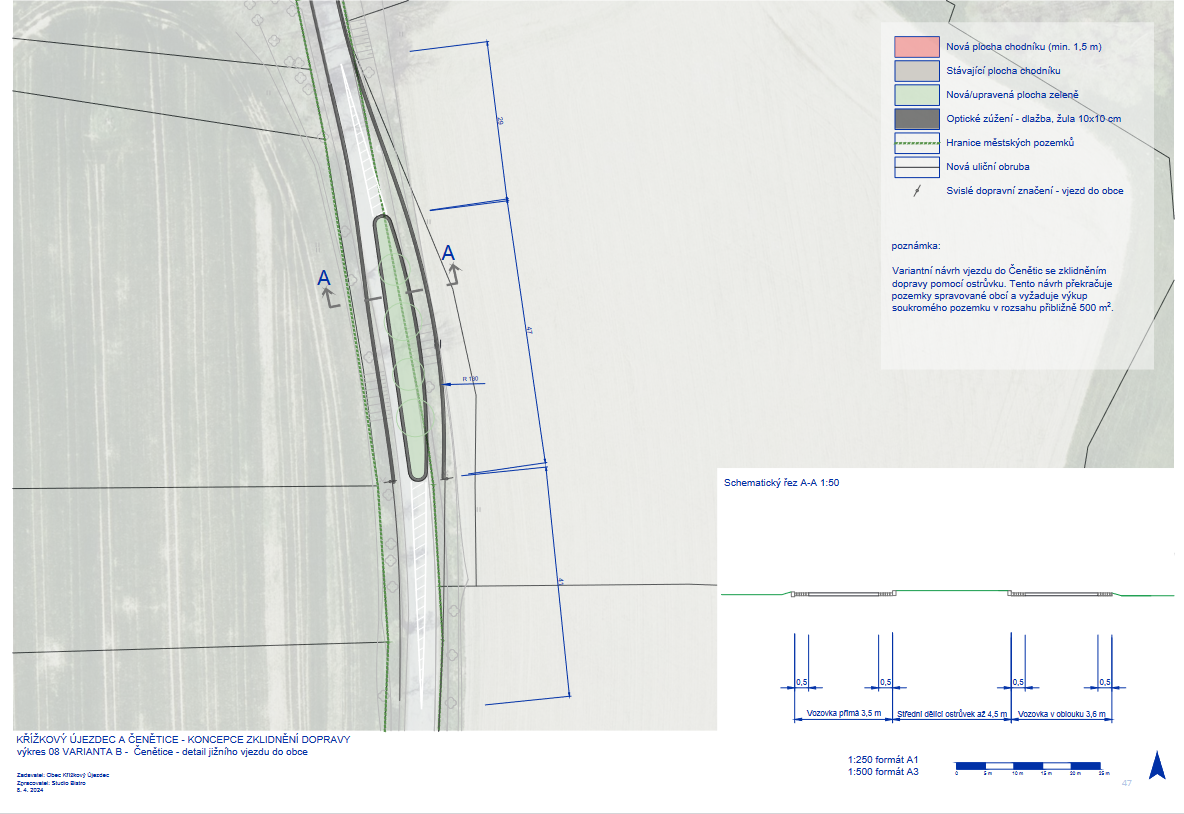Click the dark gray Optické zúžení swatch

coord(915,119)
